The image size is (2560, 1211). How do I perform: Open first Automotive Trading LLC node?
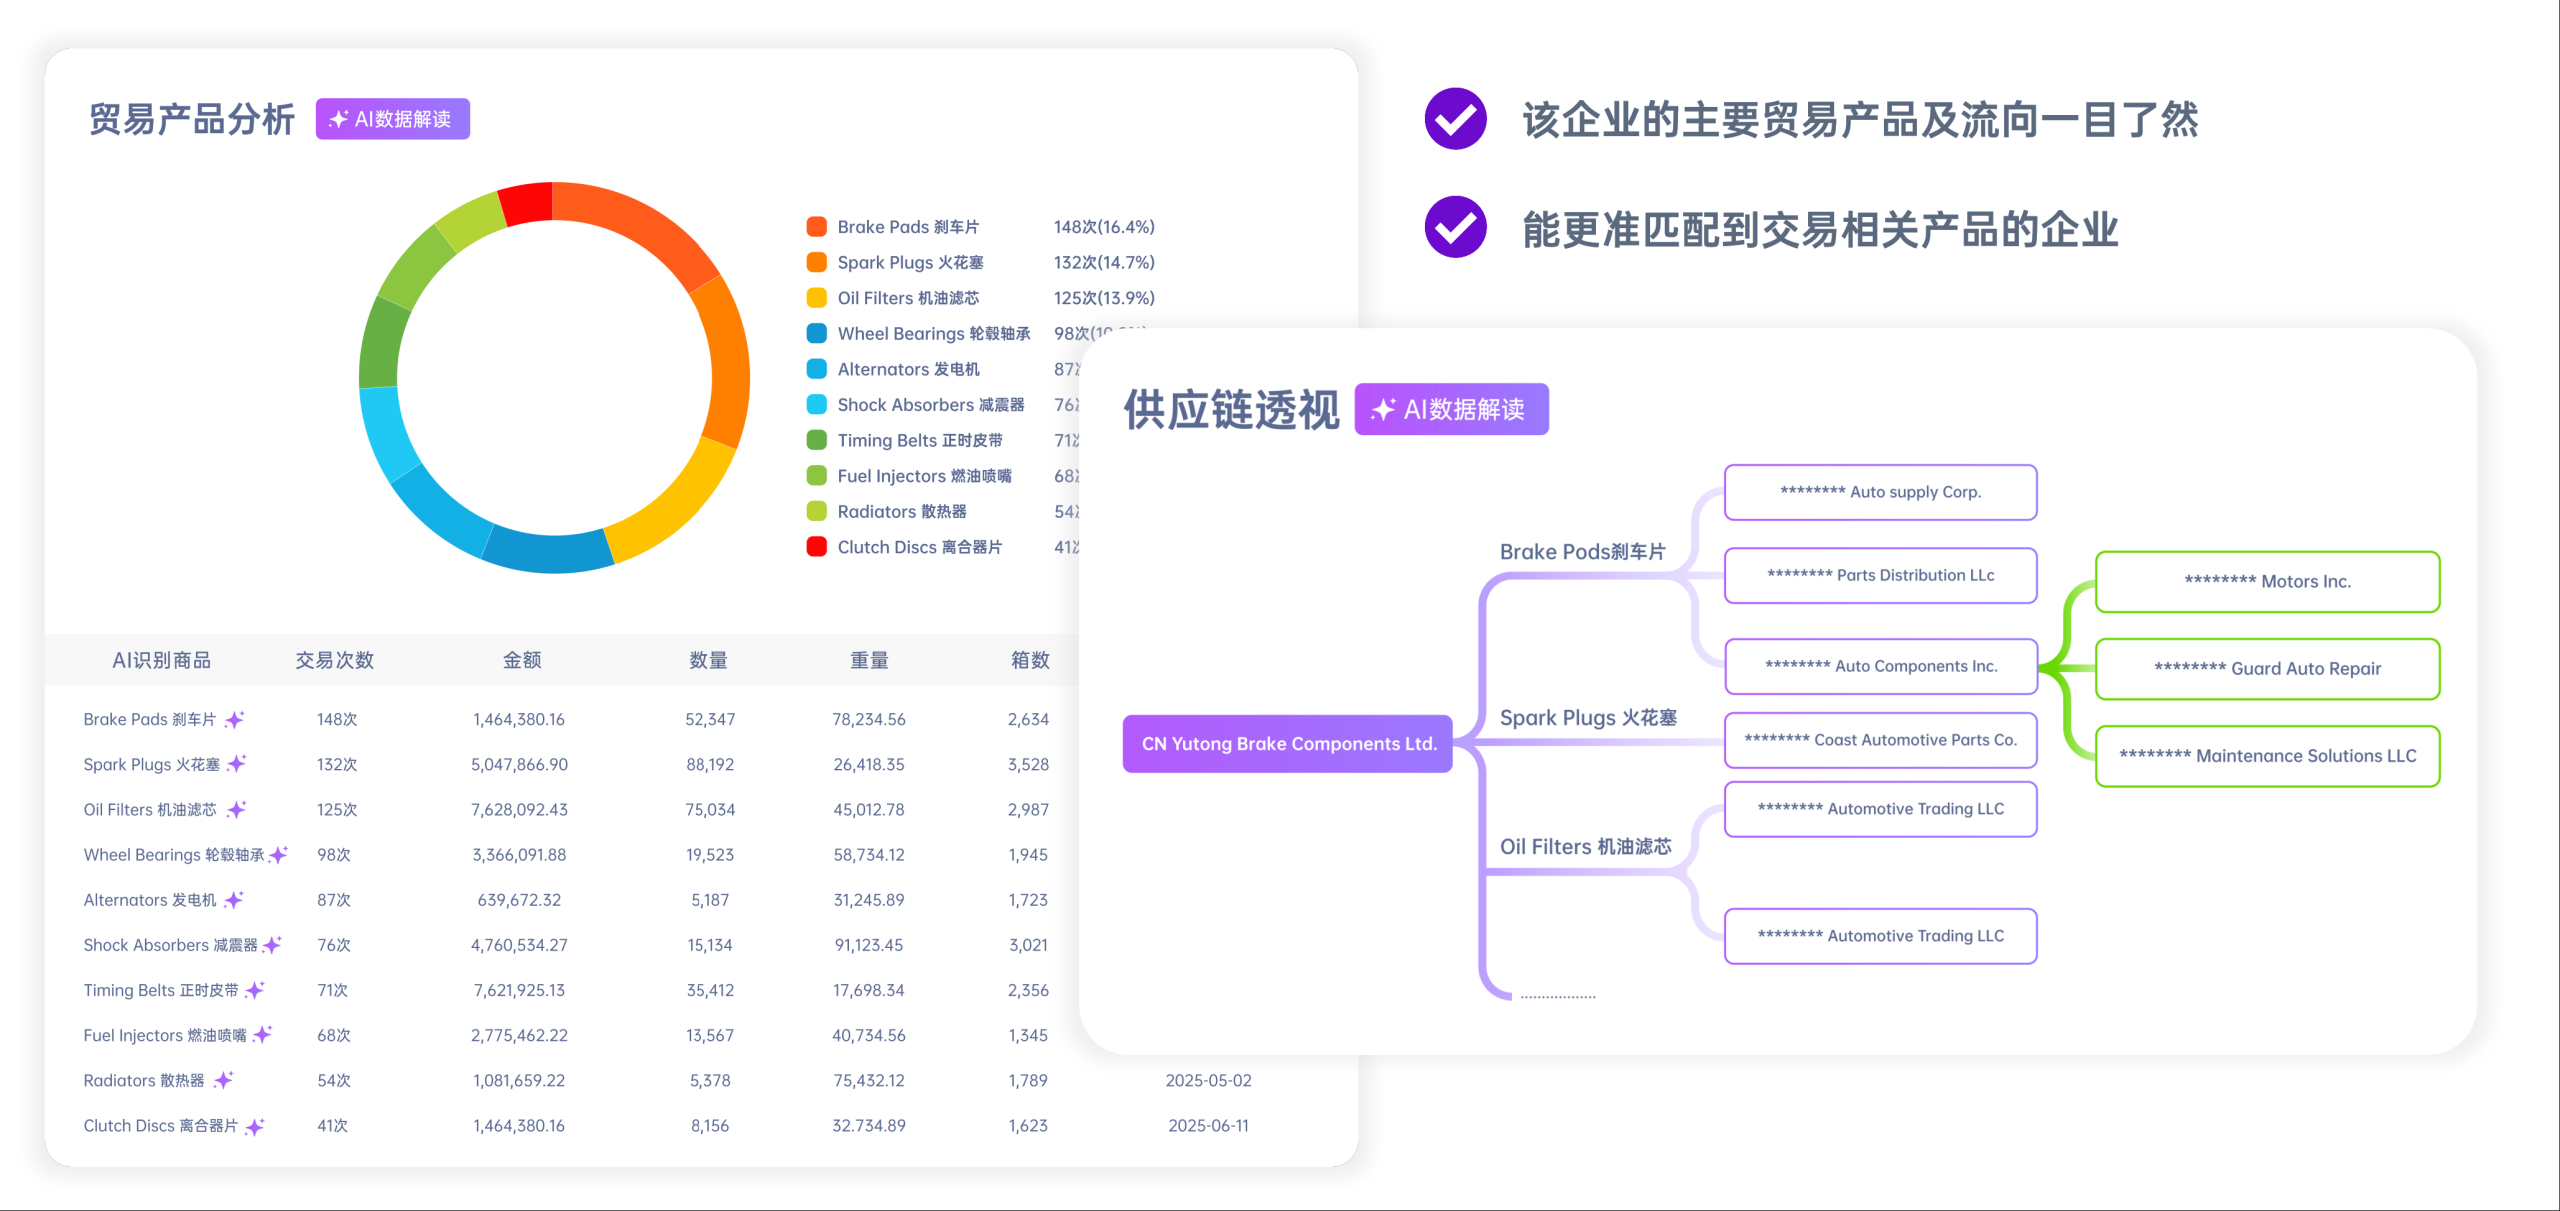pos(1881,809)
